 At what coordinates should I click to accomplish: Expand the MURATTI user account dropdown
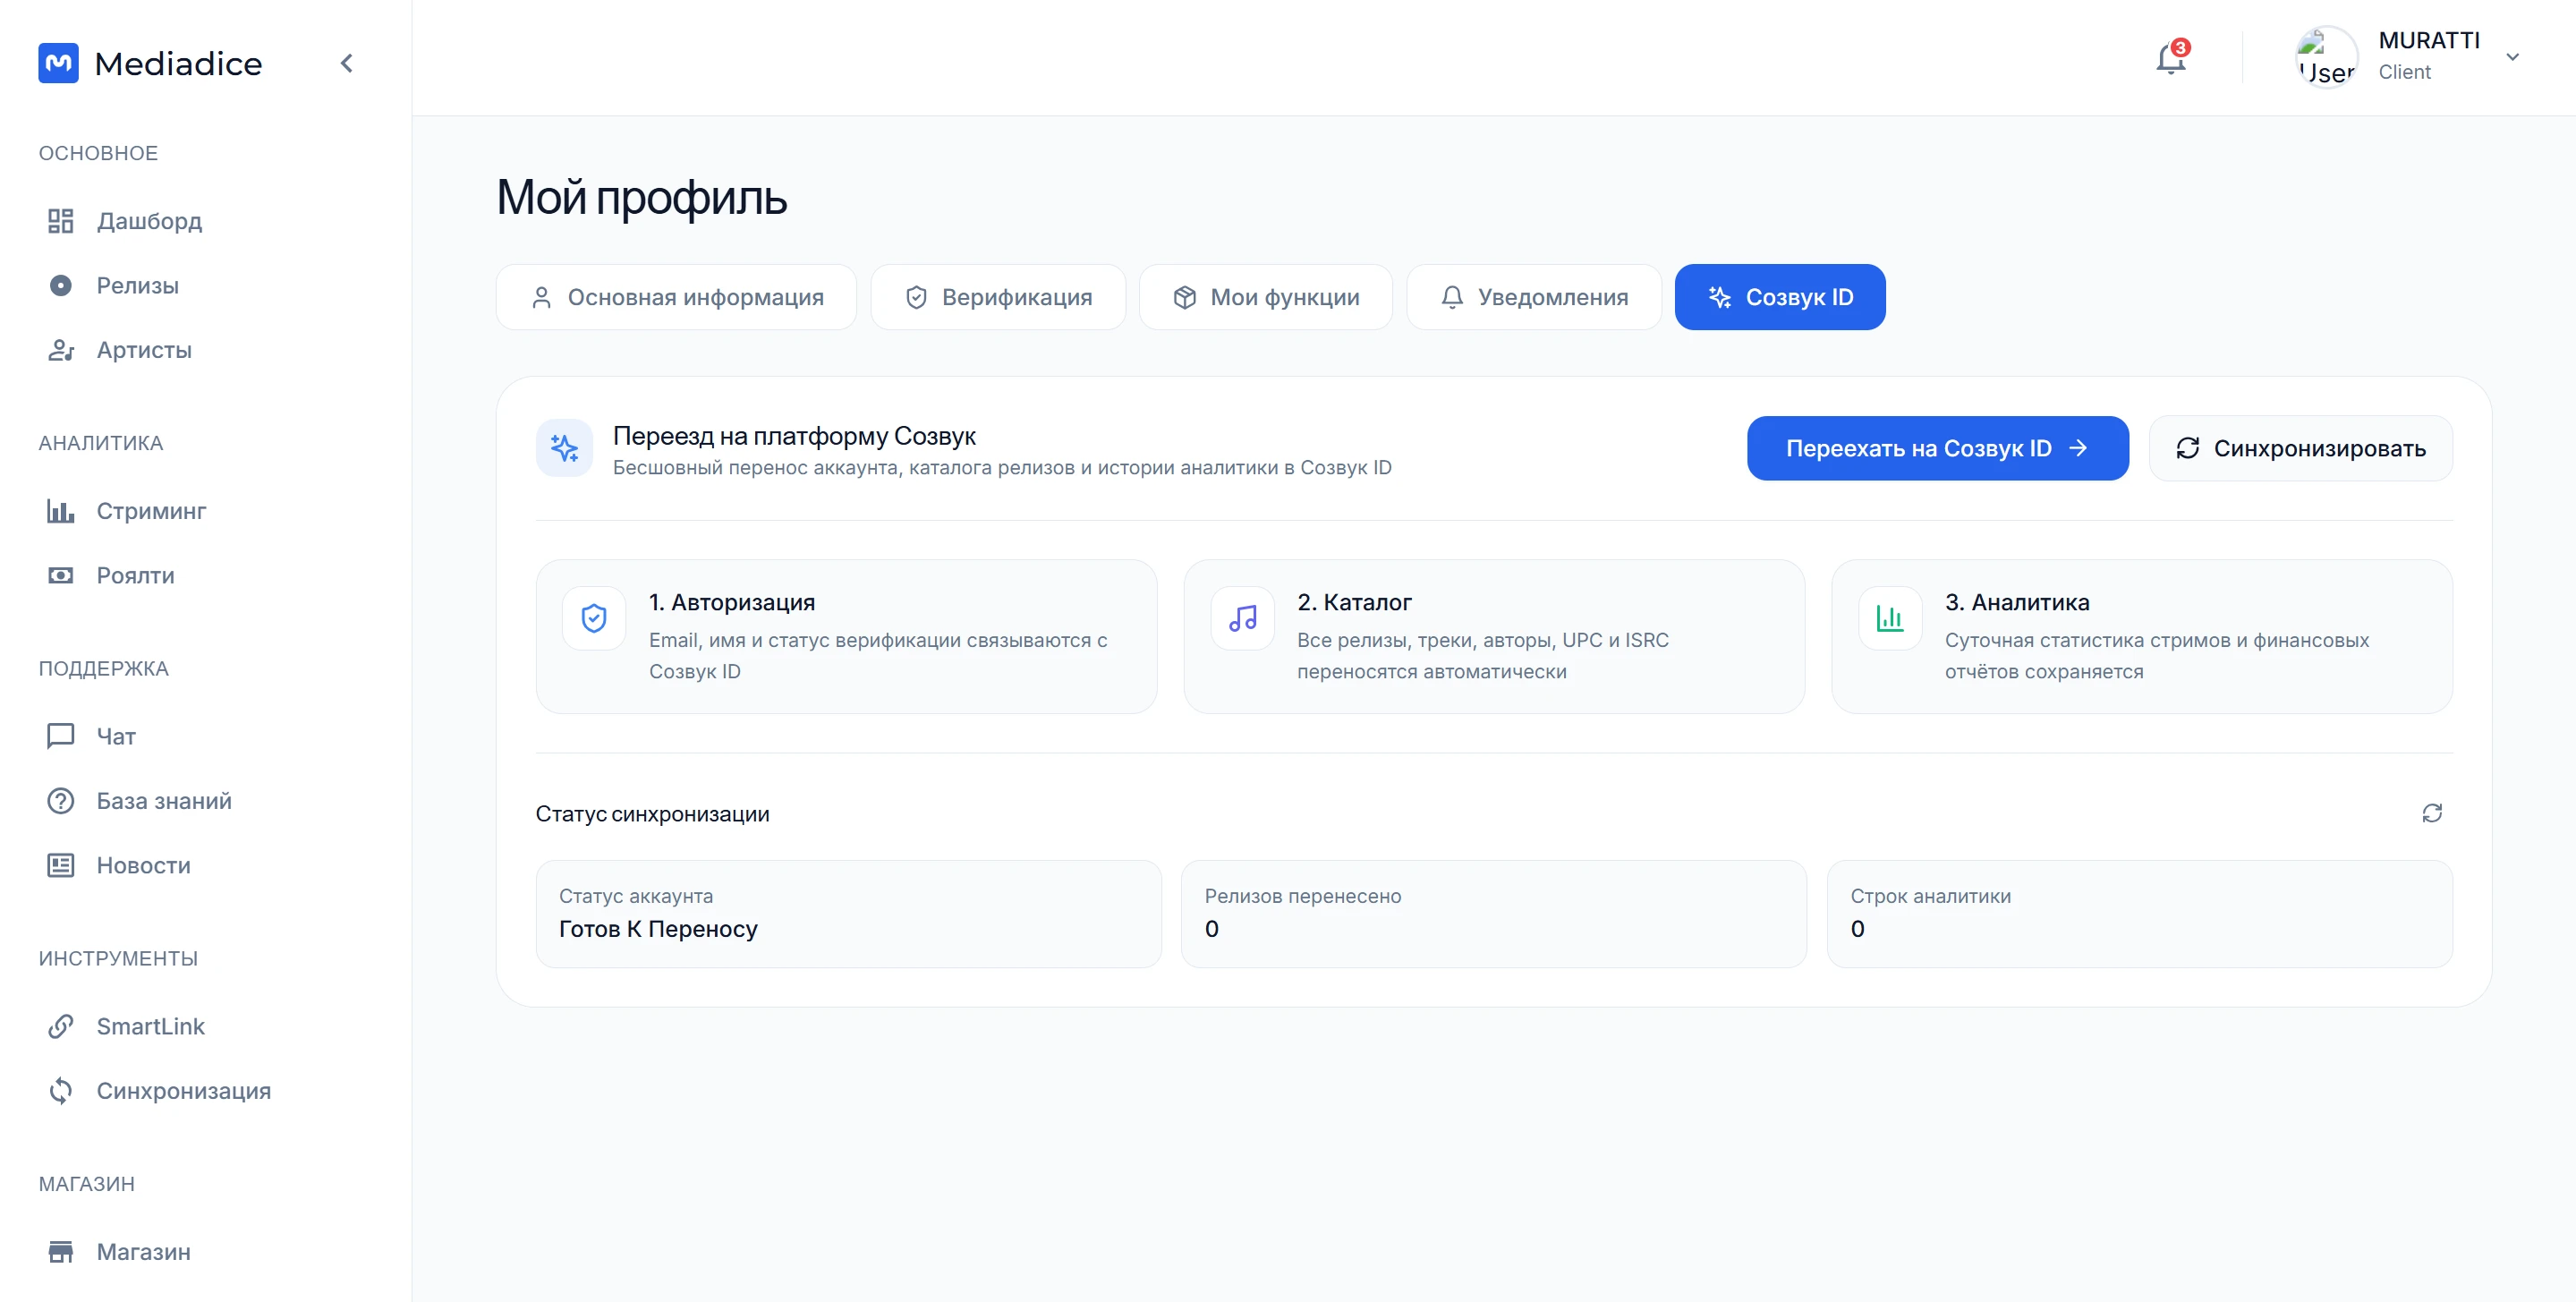(2512, 57)
